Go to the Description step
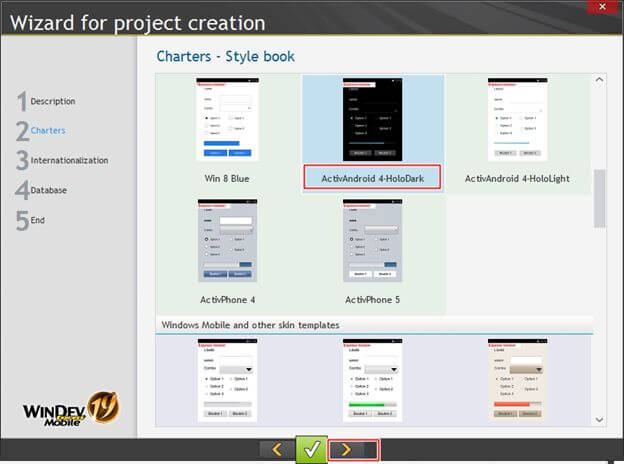Image resolution: width=624 pixels, height=464 pixels. pyautogui.click(x=46, y=101)
